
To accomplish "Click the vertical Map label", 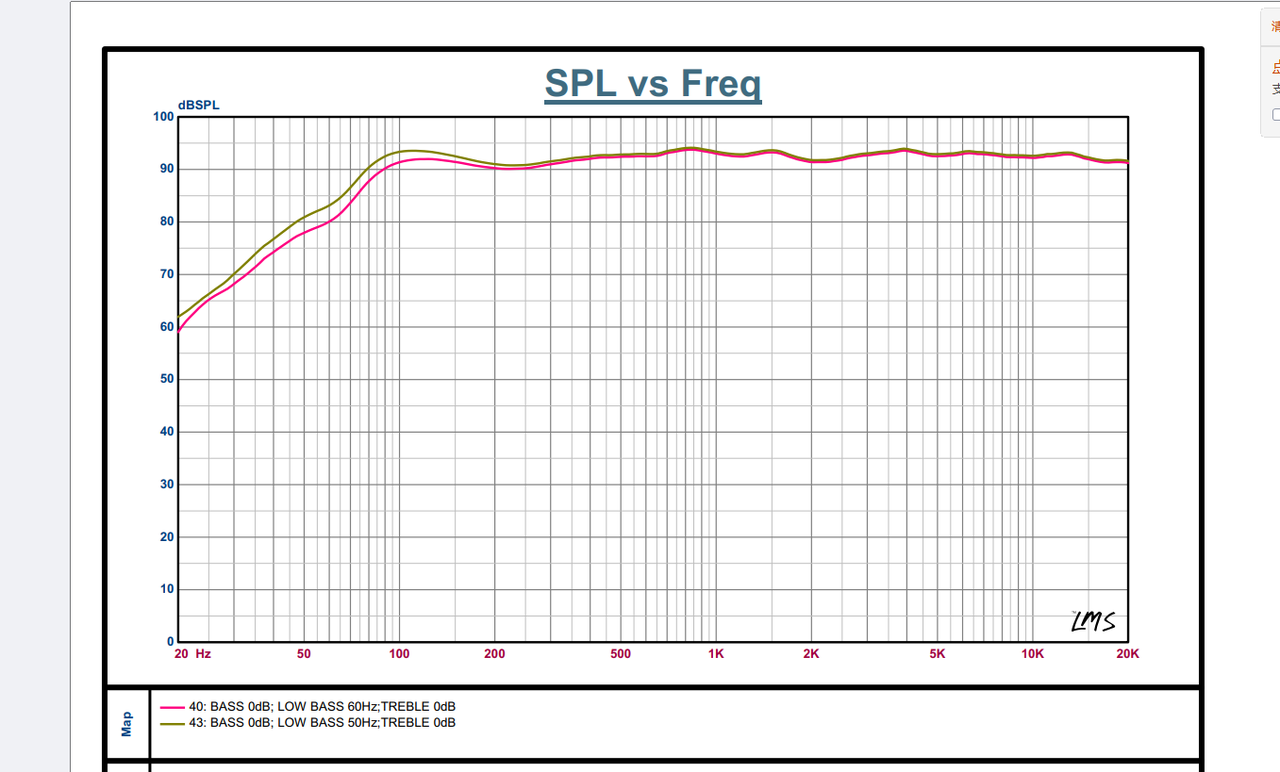I will (127, 724).
